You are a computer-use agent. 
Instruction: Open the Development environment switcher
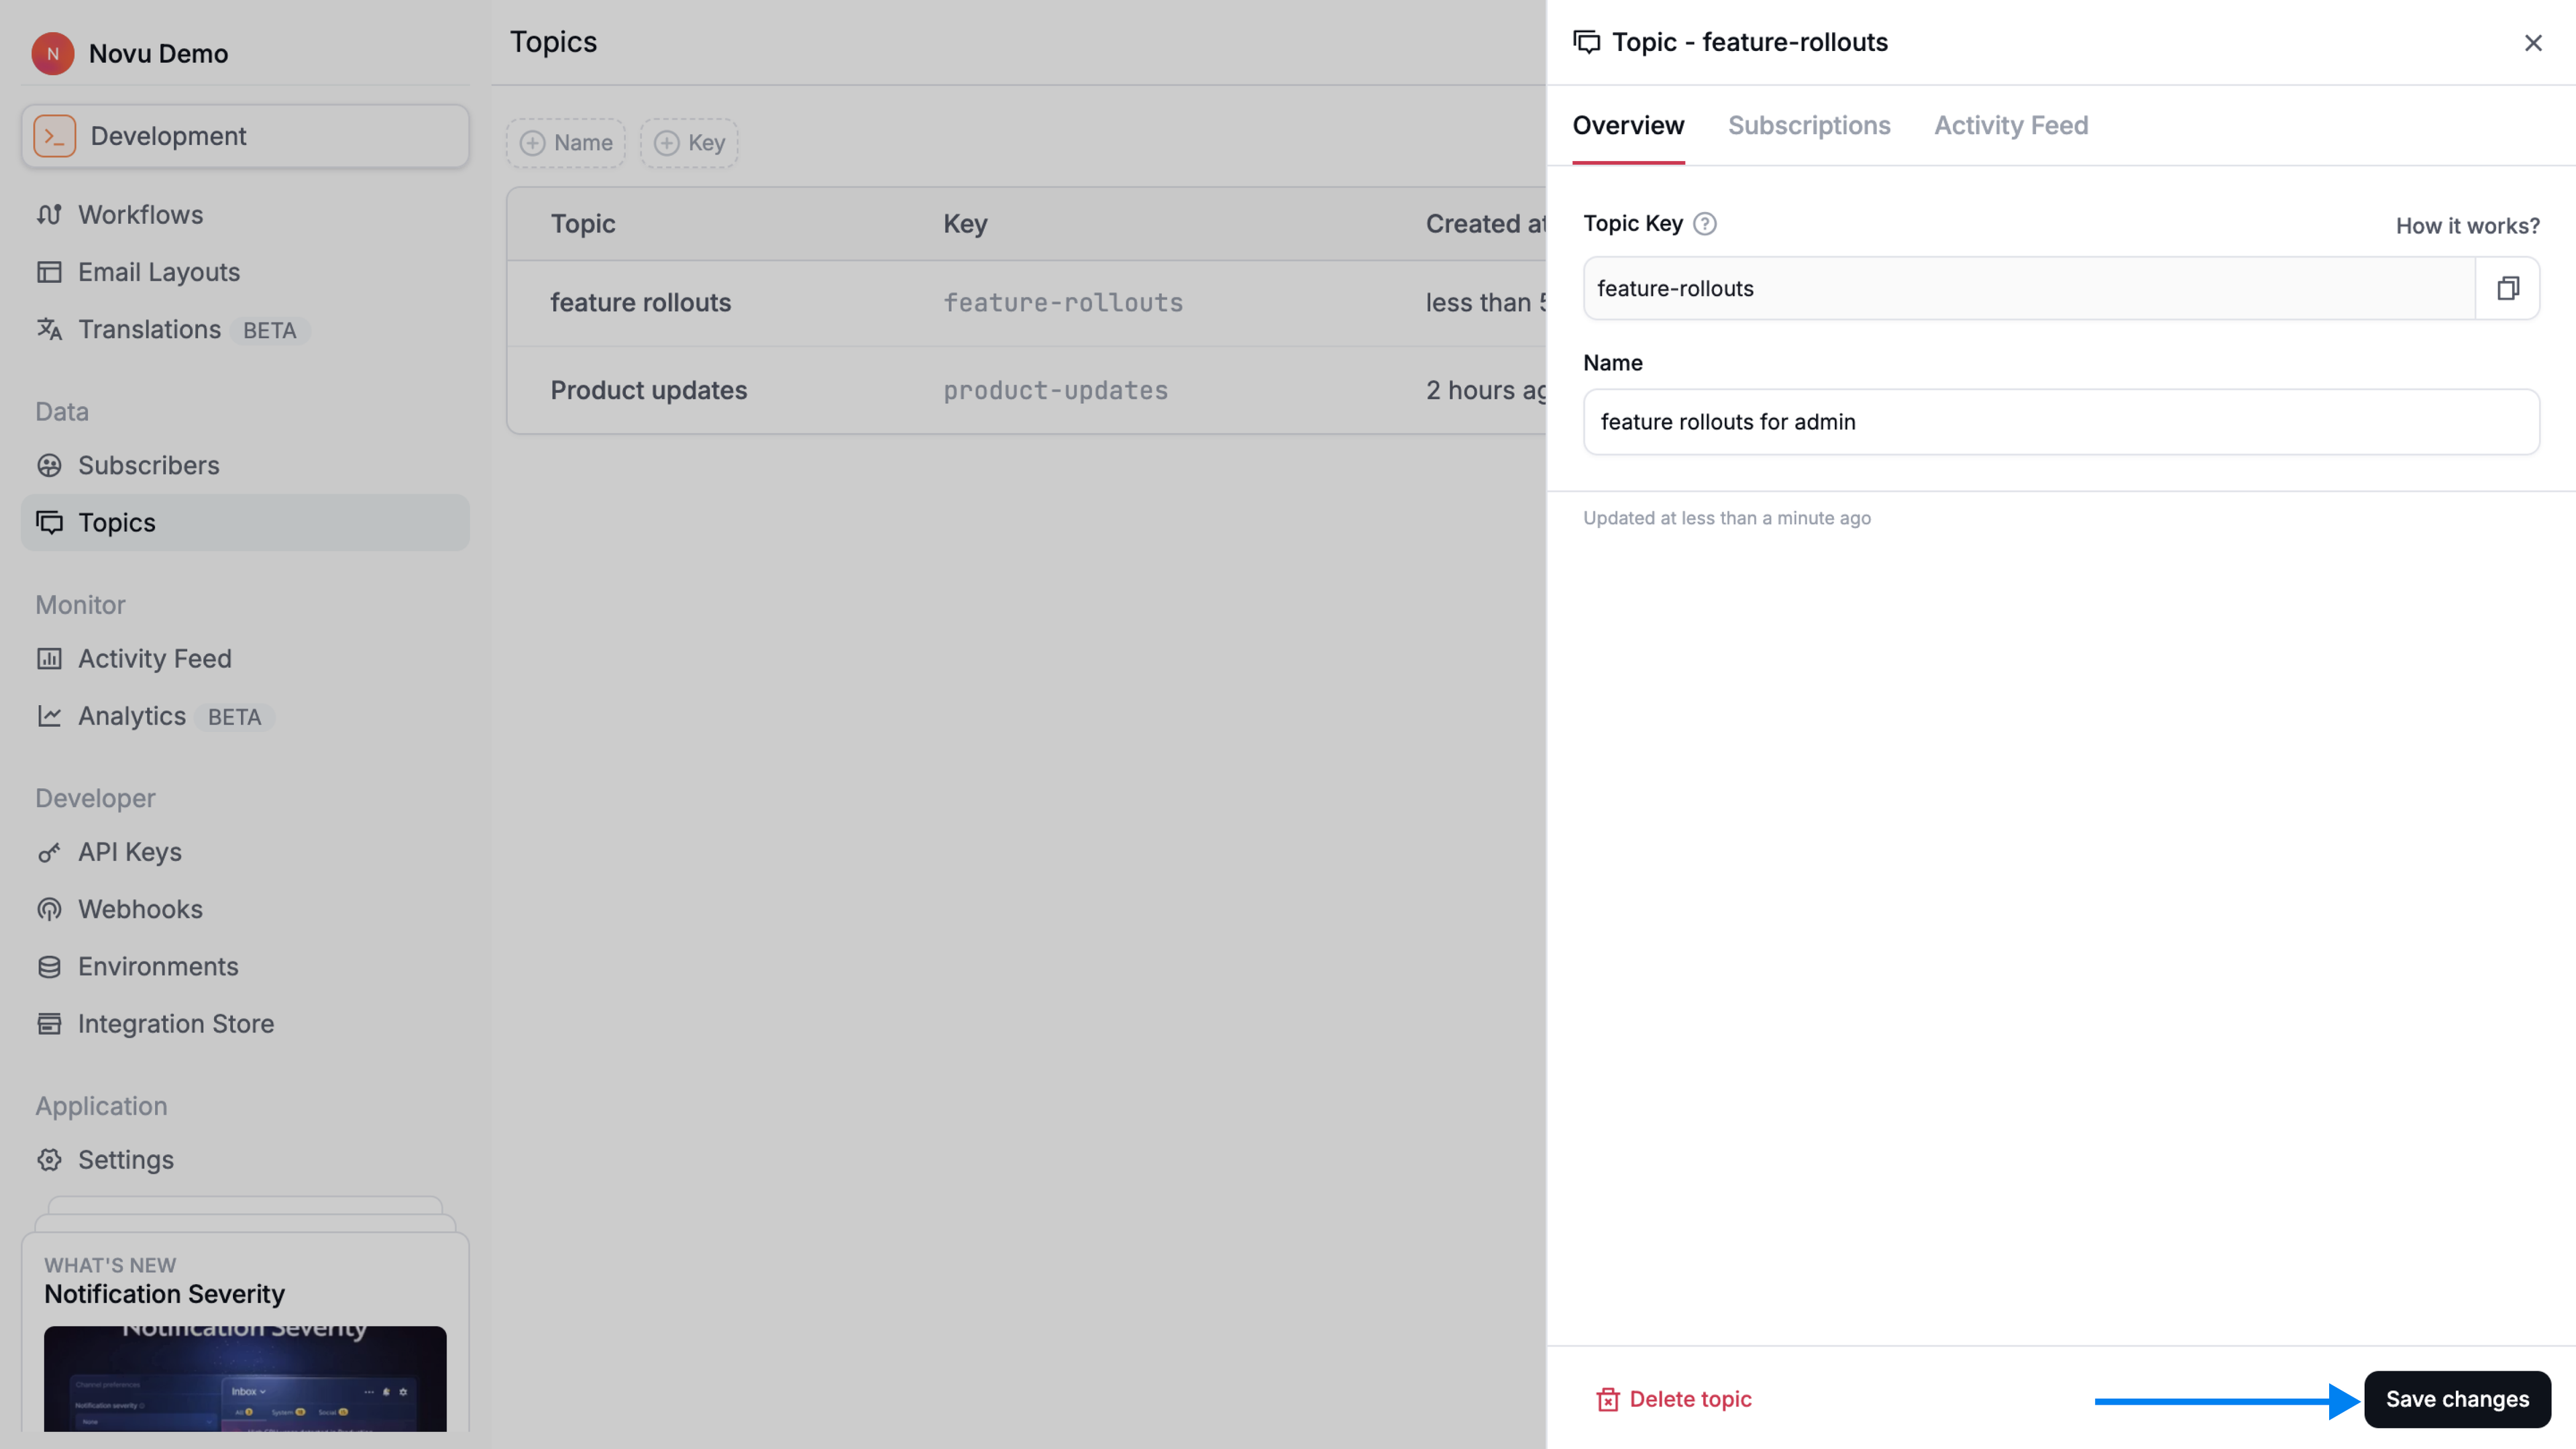245,136
